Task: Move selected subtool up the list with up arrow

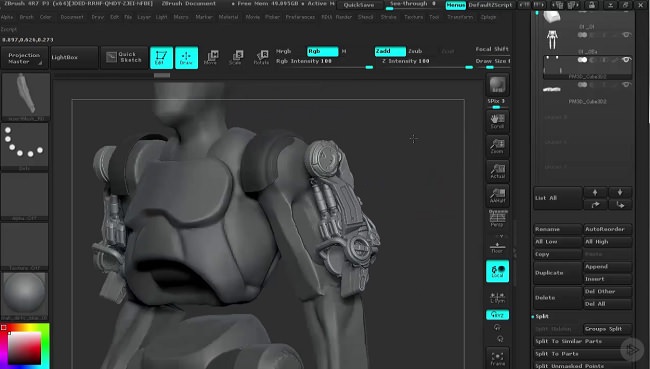Action: tap(595, 192)
